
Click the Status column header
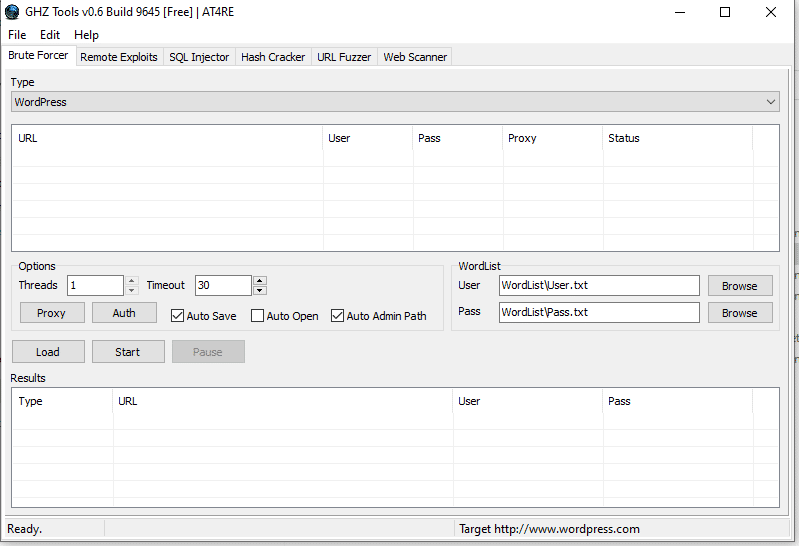point(677,138)
